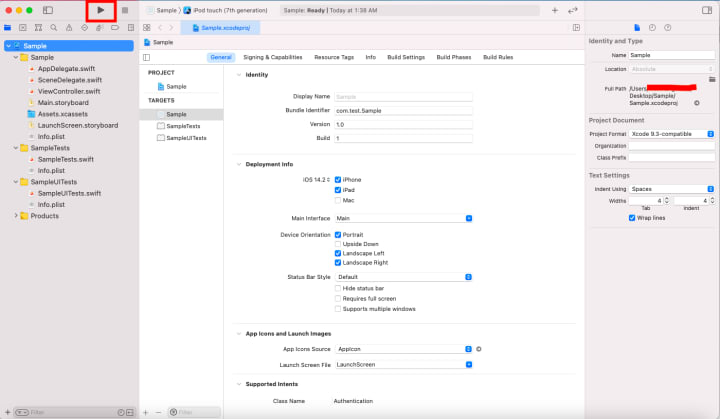The height and width of the screenshot is (419, 720).
Task: Uncheck the iPhone device checkbox
Action: (338, 180)
